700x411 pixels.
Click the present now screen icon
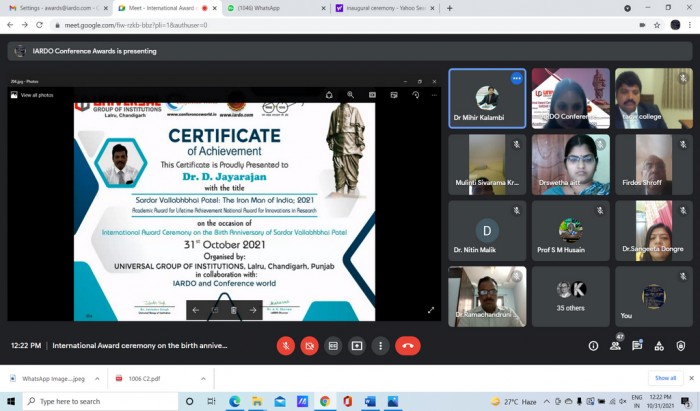click(x=357, y=346)
